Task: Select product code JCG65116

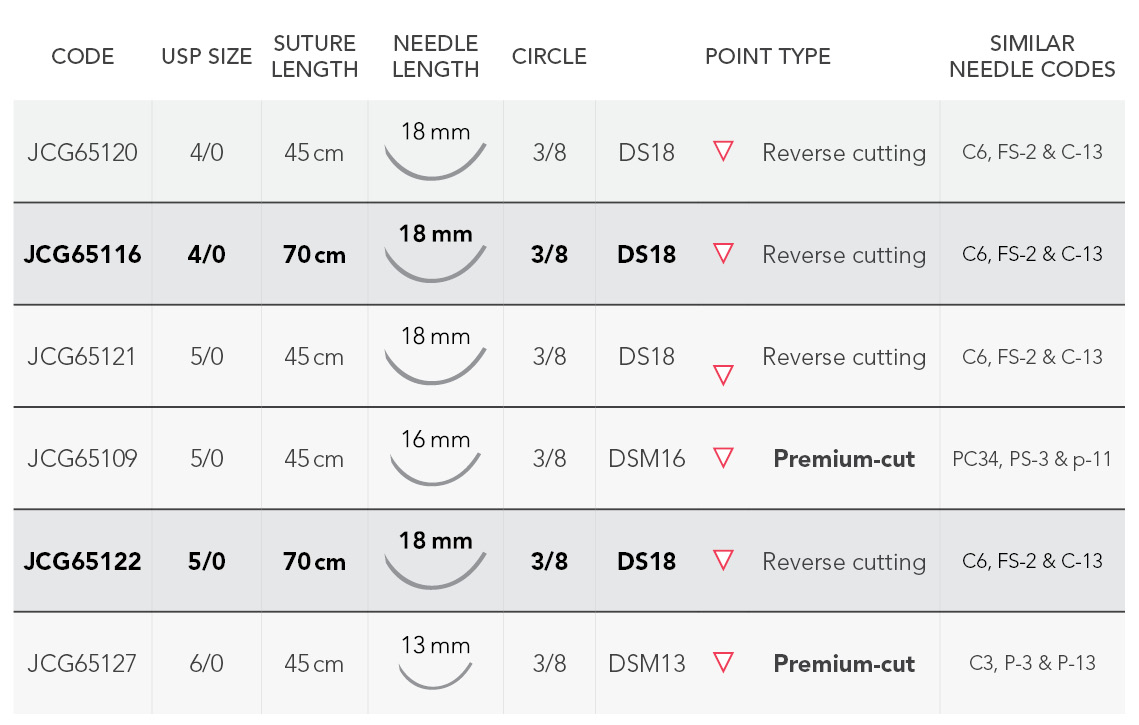Action: (83, 254)
